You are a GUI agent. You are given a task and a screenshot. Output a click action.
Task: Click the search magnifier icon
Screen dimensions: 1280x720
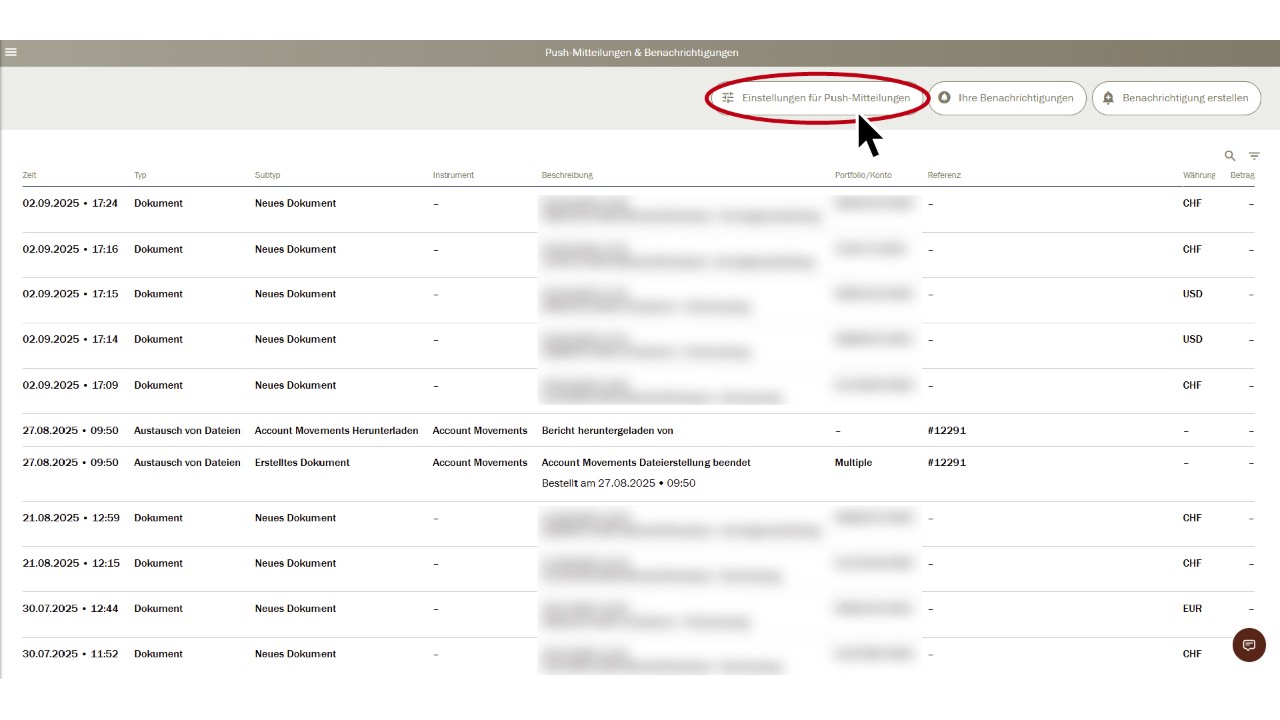tap(1230, 156)
